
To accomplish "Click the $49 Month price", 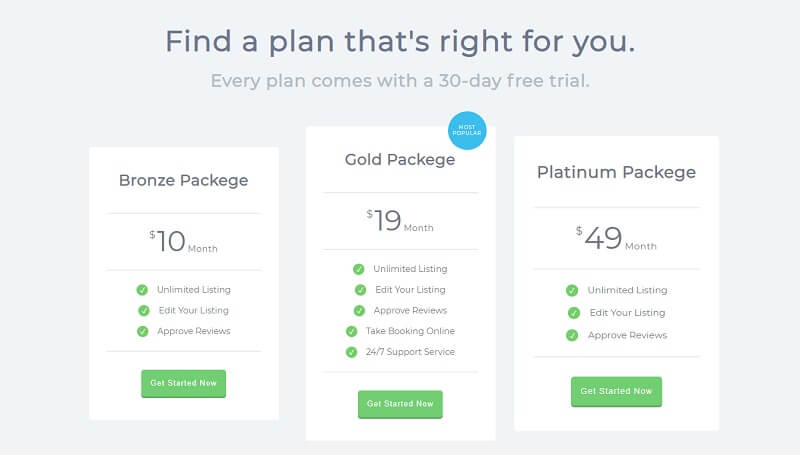I will click(x=616, y=238).
